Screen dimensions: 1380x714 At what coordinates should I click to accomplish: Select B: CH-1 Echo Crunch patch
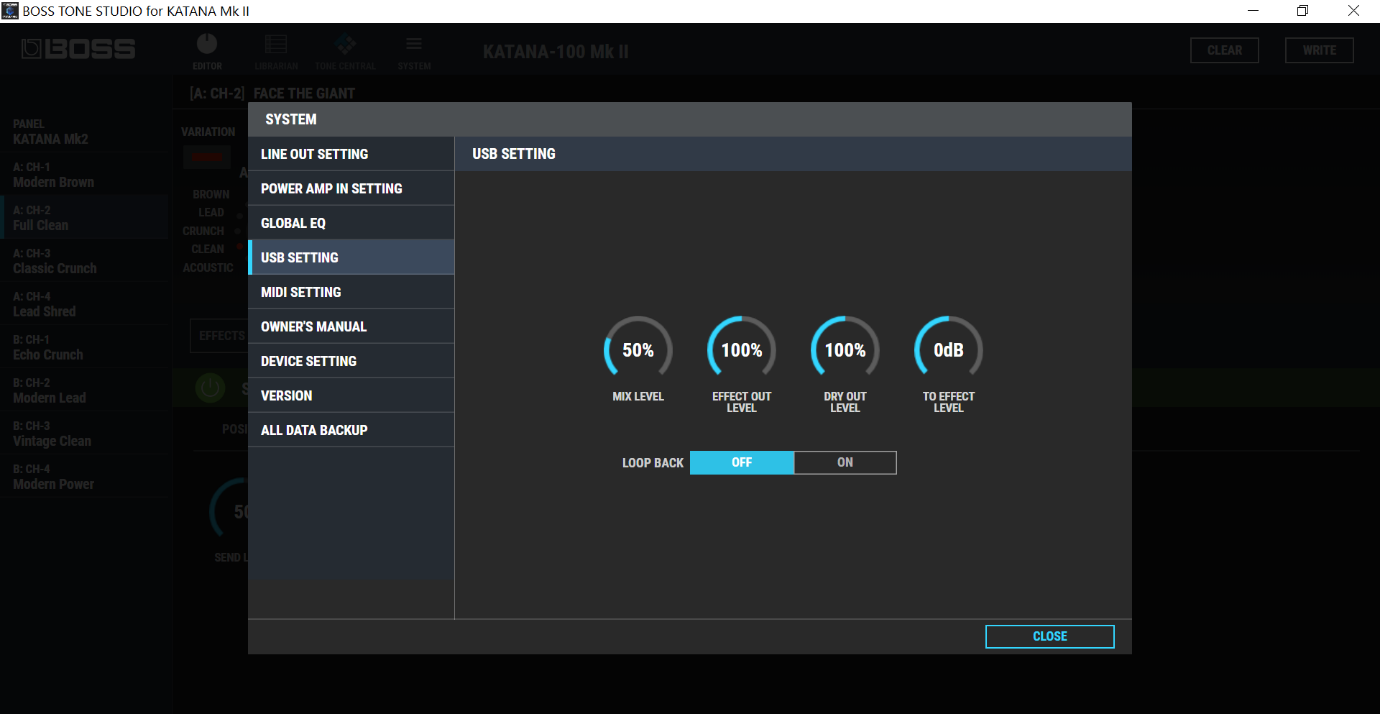click(85, 347)
